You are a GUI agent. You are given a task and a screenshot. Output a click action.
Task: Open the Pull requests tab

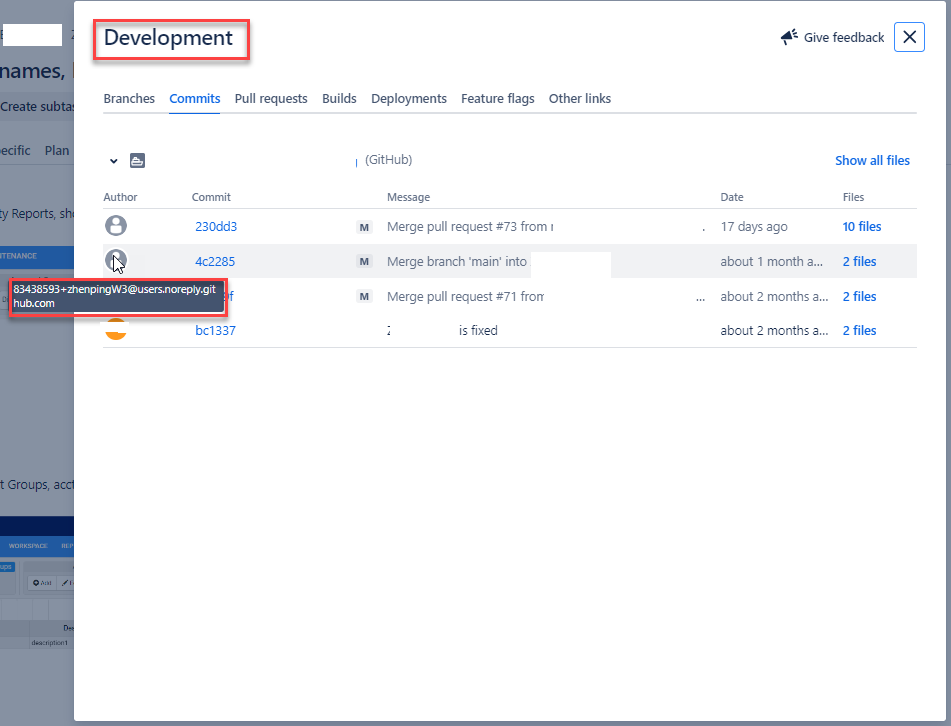271,98
